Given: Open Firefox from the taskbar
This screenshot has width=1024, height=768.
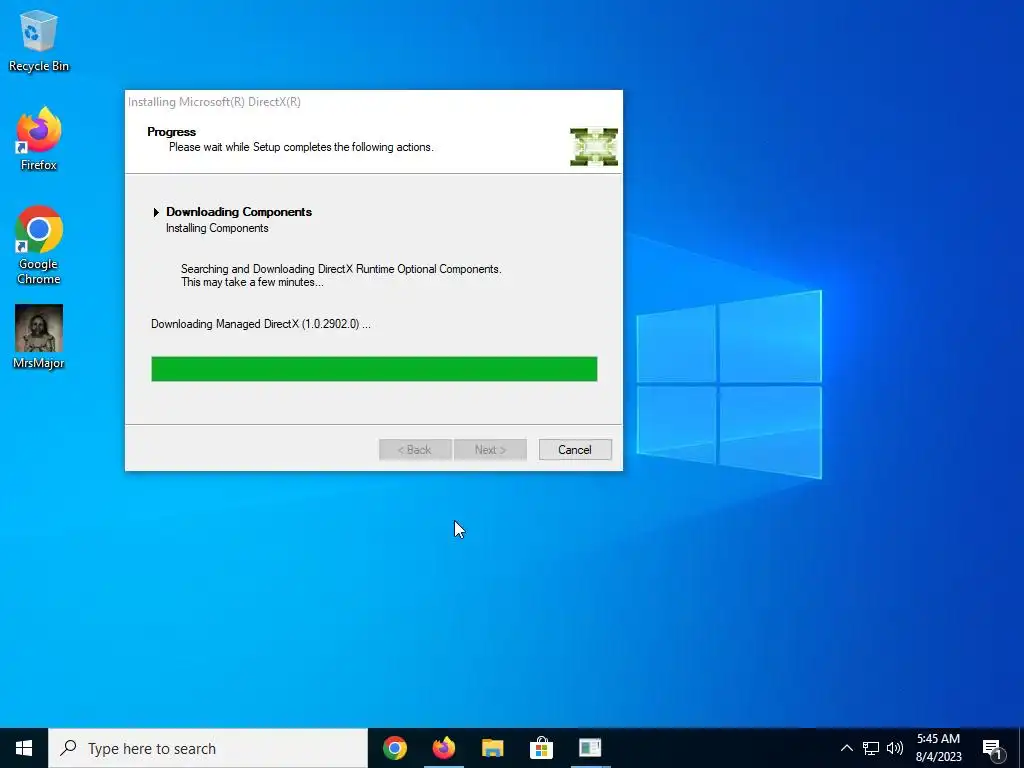Looking at the screenshot, I should click(444, 748).
